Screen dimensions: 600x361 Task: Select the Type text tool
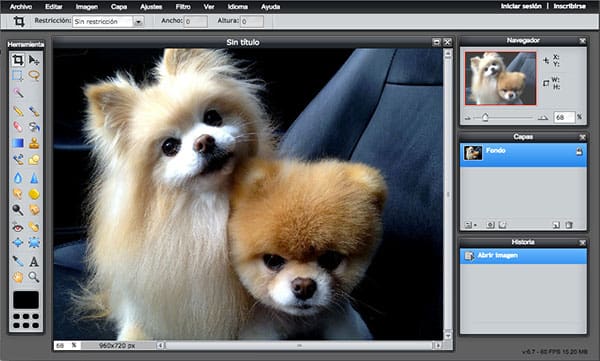34,261
